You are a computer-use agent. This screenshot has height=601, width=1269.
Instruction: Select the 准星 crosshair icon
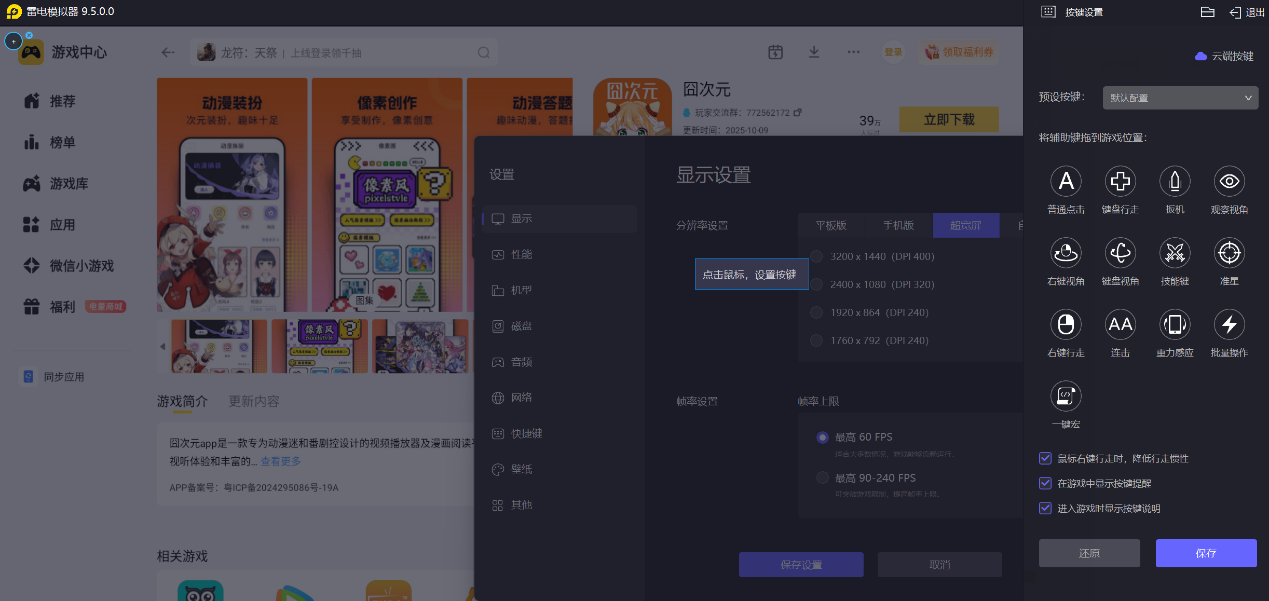click(x=1228, y=253)
